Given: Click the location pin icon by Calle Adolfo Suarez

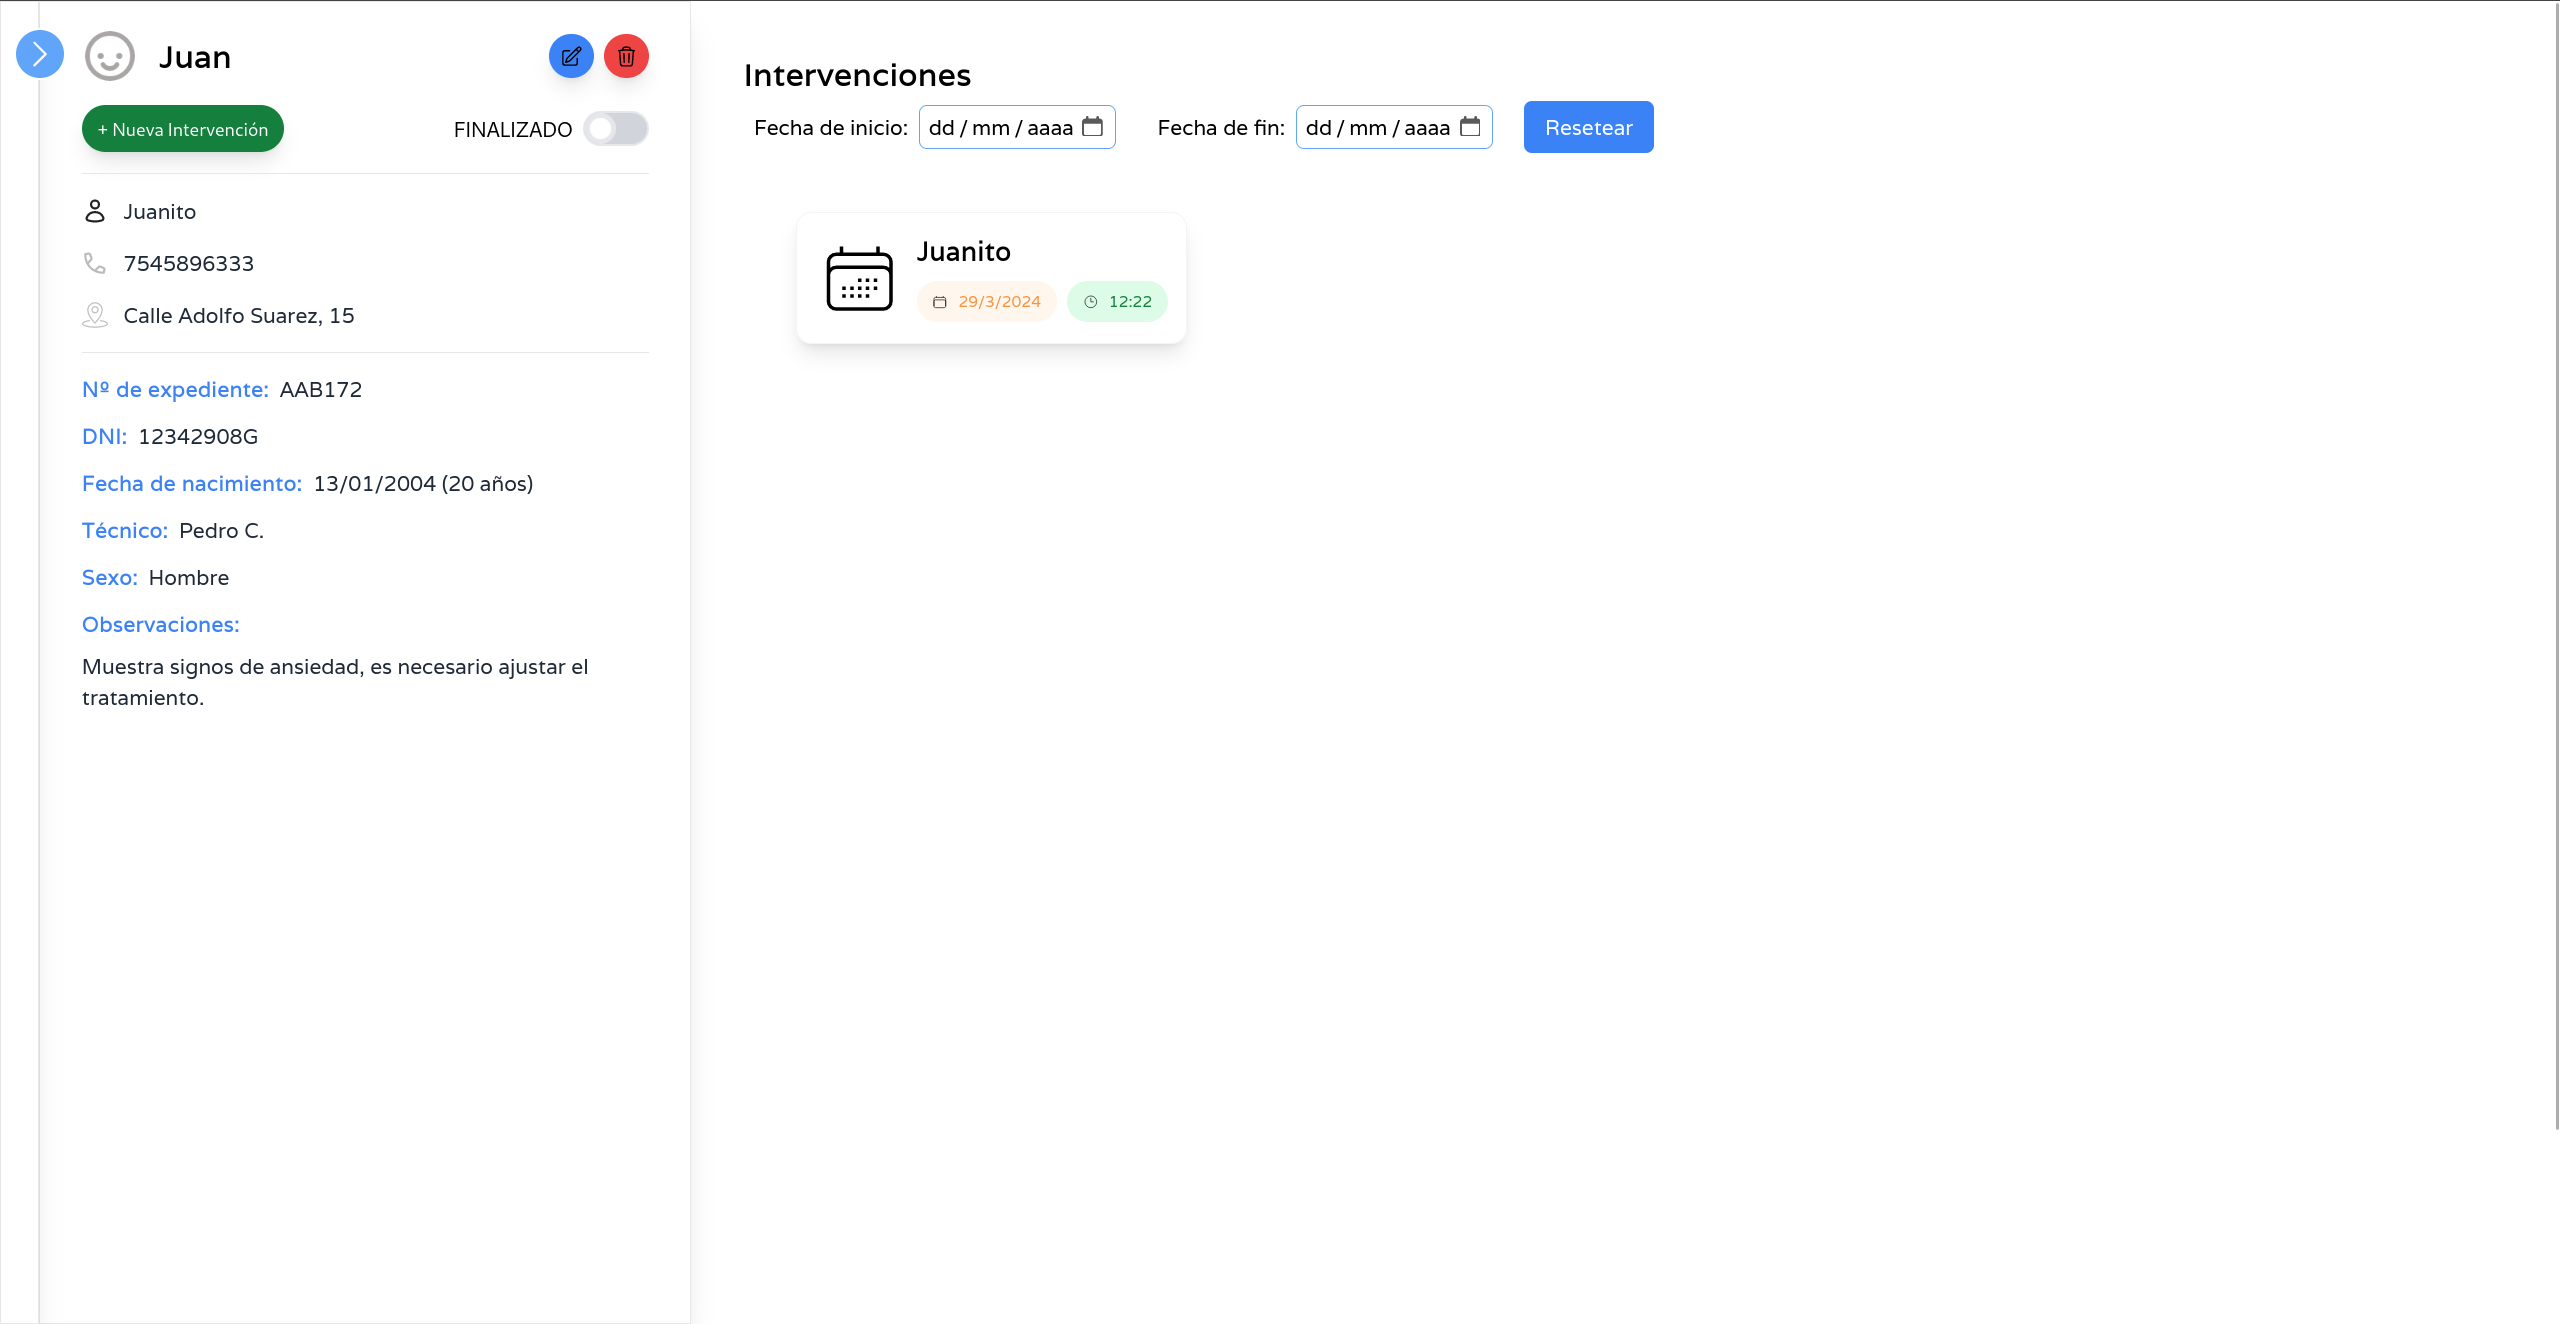Looking at the screenshot, I should click(x=95, y=315).
